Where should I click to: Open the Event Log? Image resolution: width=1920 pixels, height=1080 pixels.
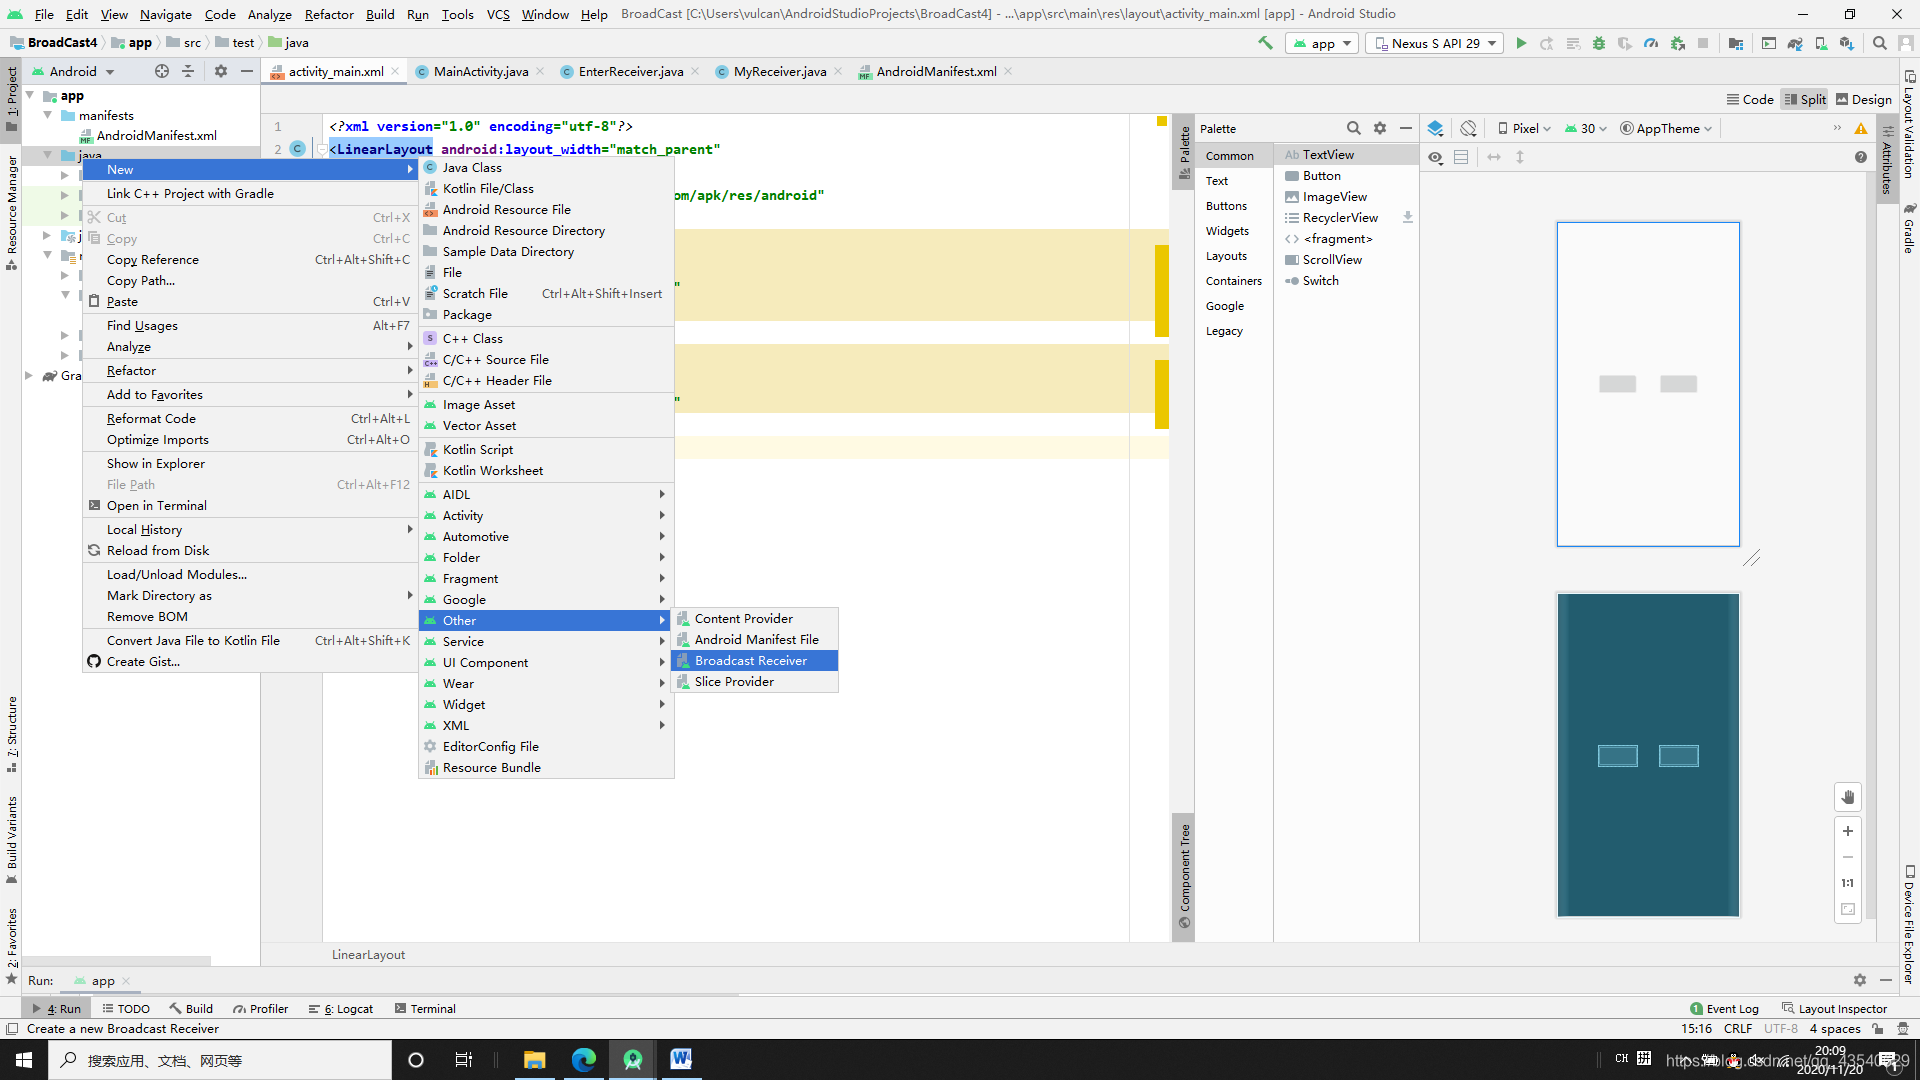1724,1008
